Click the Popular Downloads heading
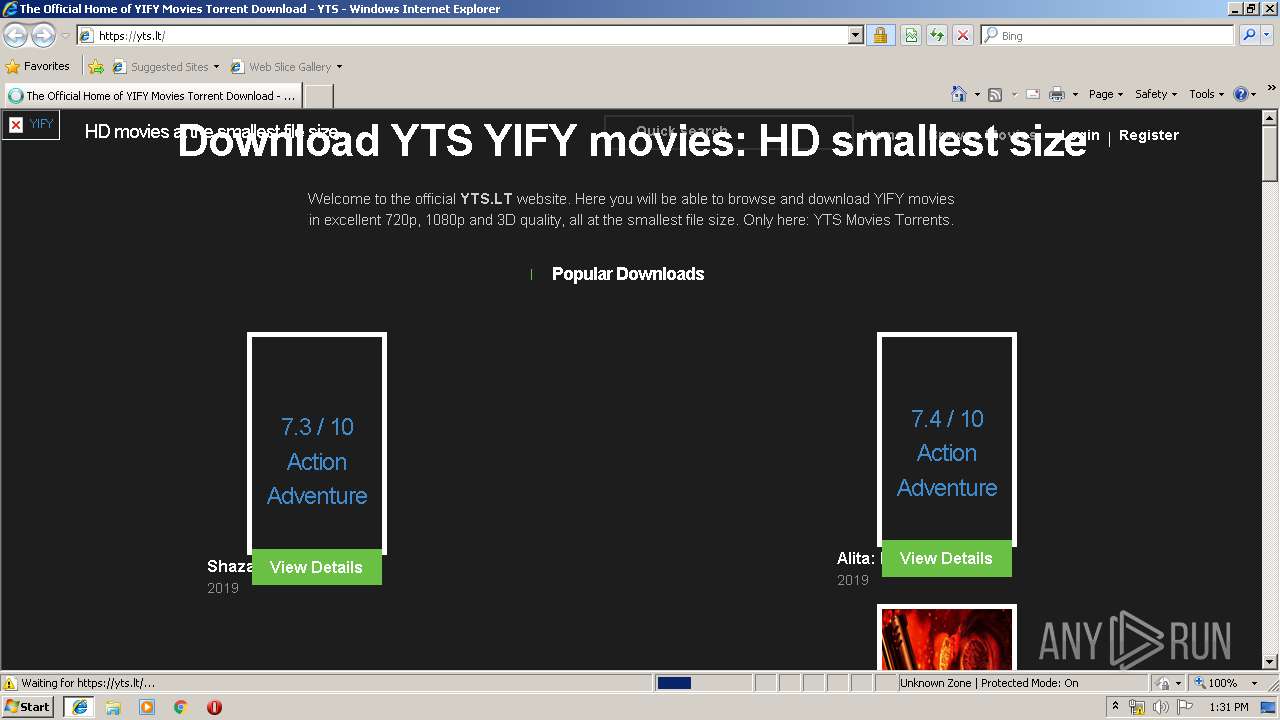The image size is (1280, 720). 628,274
